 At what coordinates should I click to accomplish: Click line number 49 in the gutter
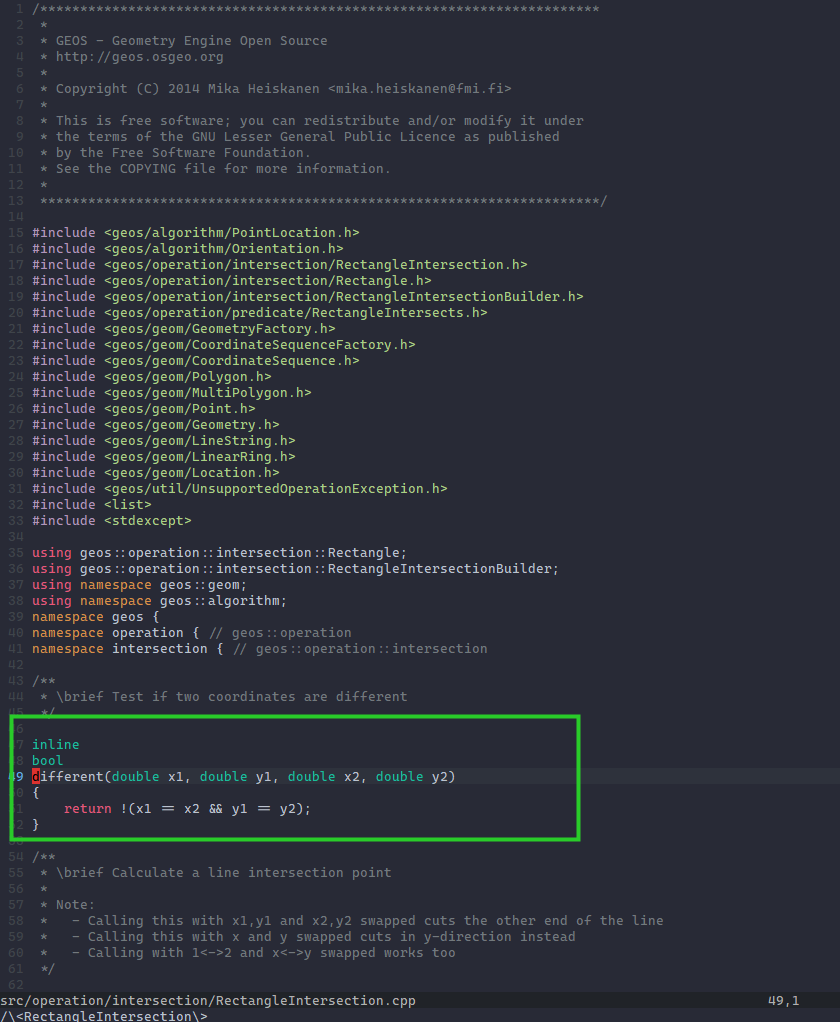pos(16,776)
